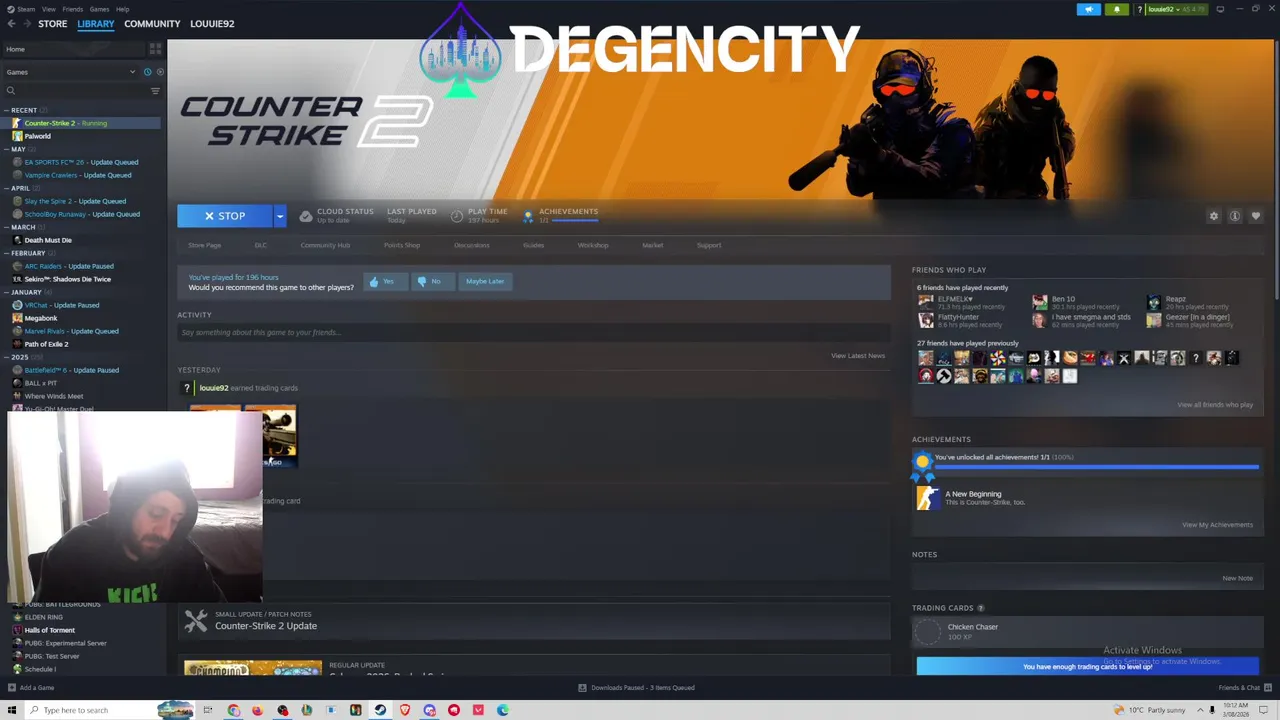1280x720 pixels.
Task: Click the achievements progress bar
Action: click(x=1096, y=466)
